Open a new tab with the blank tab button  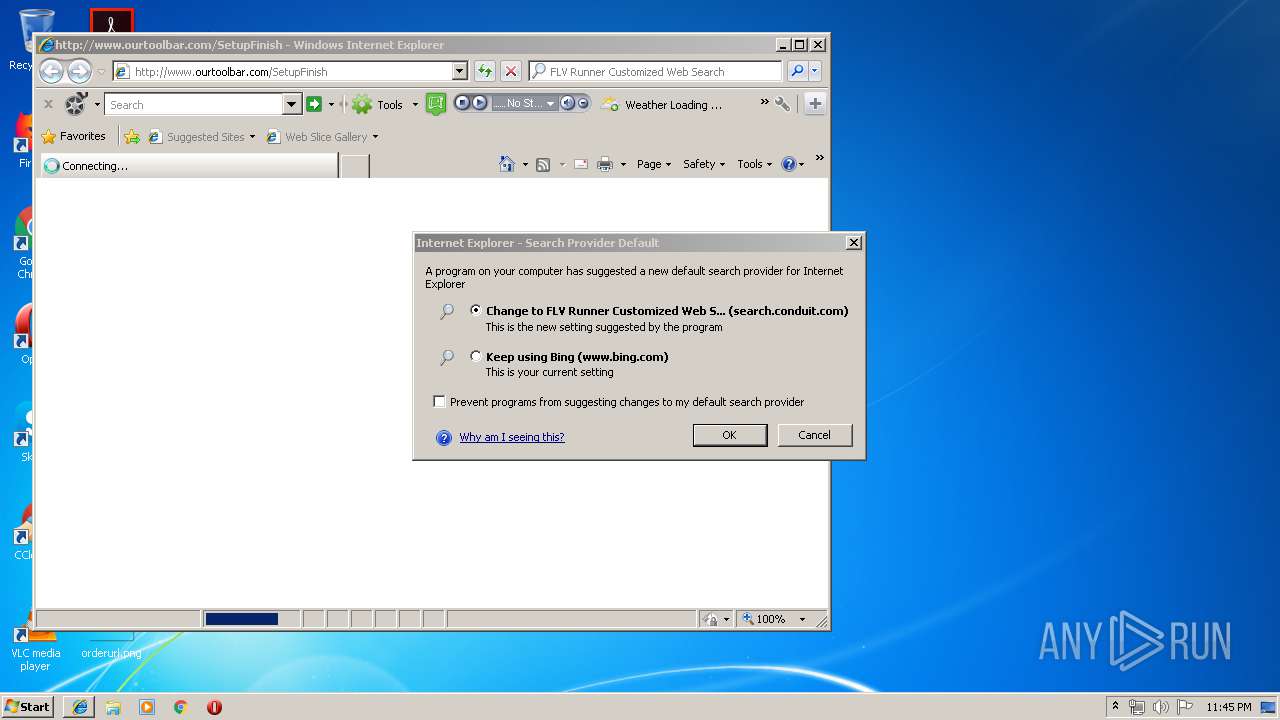point(355,166)
